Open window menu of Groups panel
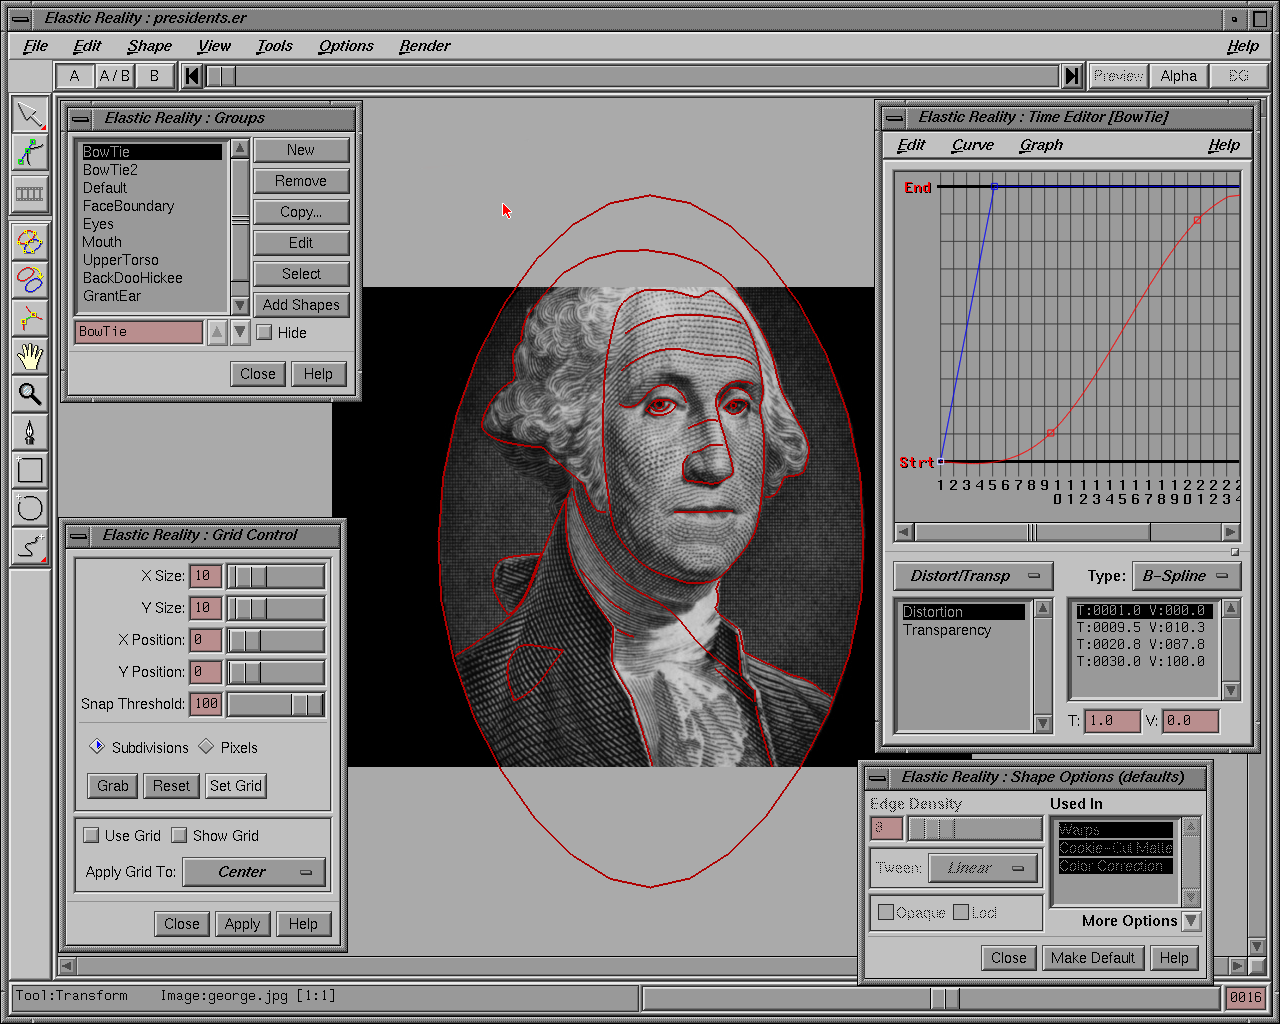This screenshot has height=1024, width=1280. [80, 119]
